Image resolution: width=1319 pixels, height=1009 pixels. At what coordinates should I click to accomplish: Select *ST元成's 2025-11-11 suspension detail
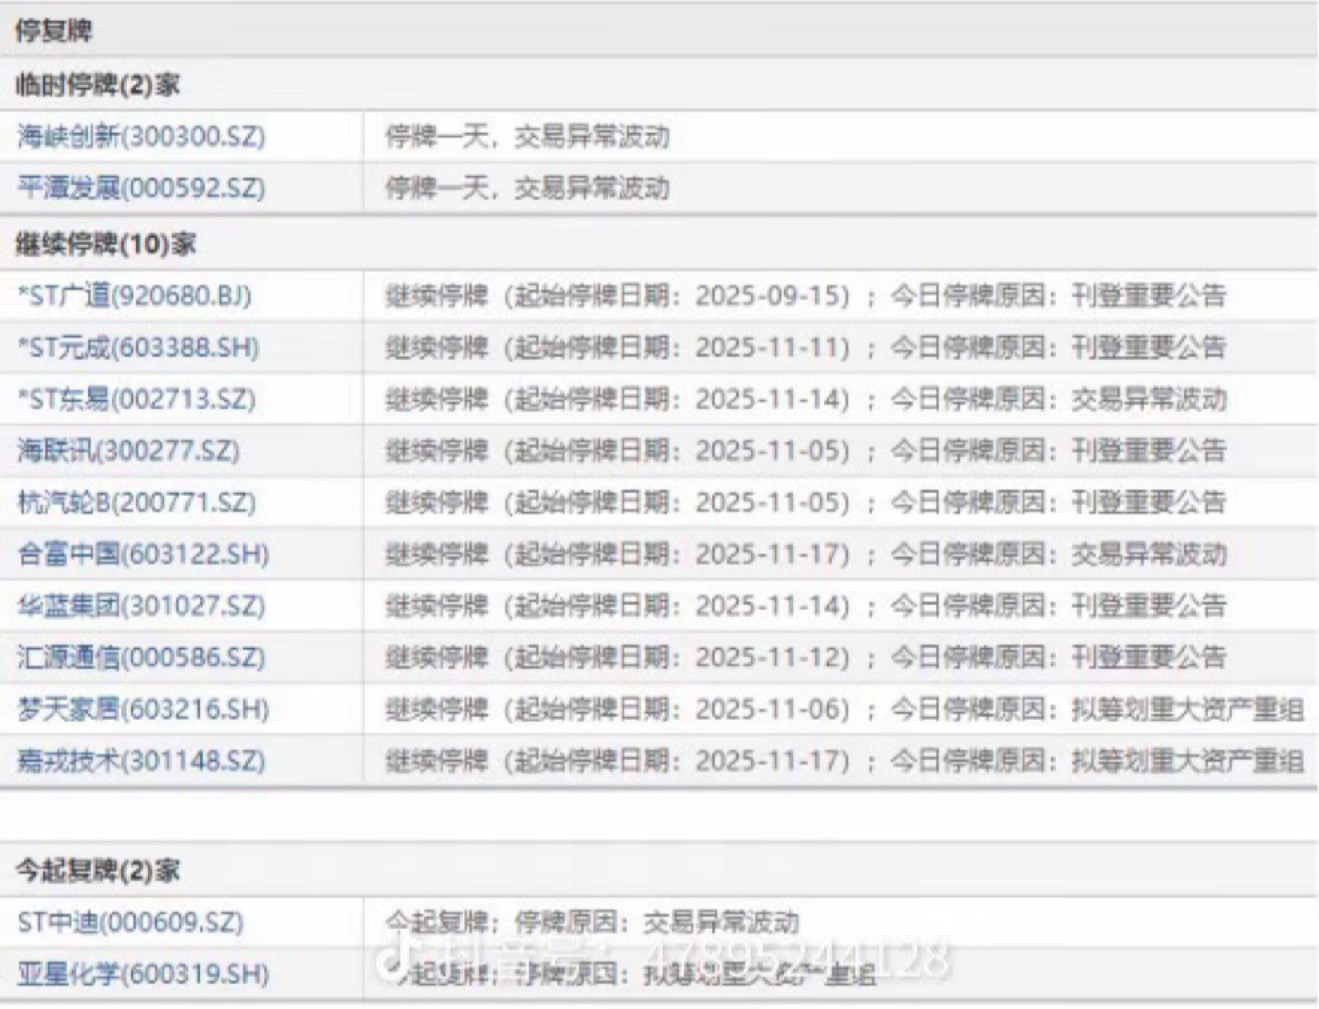(x=806, y=347)
